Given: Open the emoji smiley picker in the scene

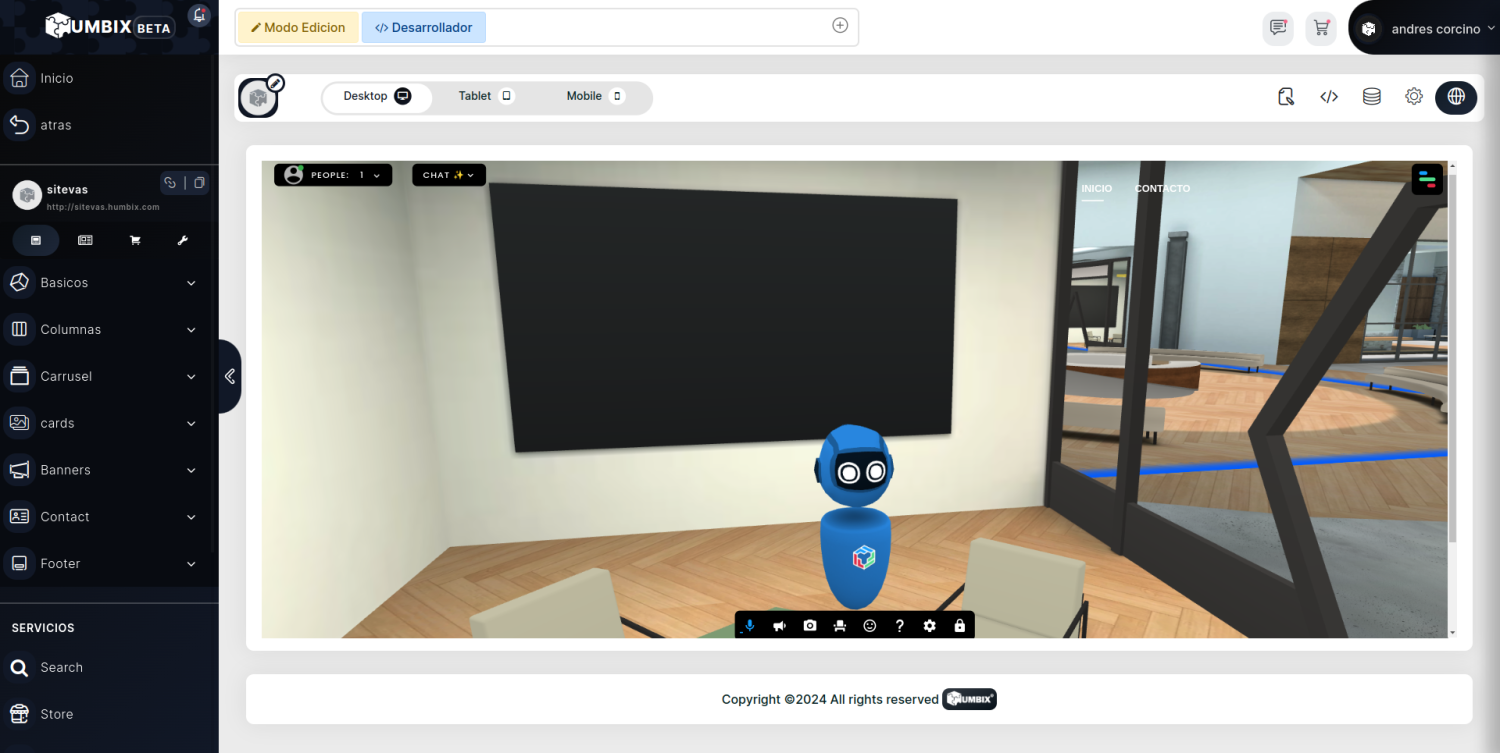Looking at the screenshot, I should [870, 626].
